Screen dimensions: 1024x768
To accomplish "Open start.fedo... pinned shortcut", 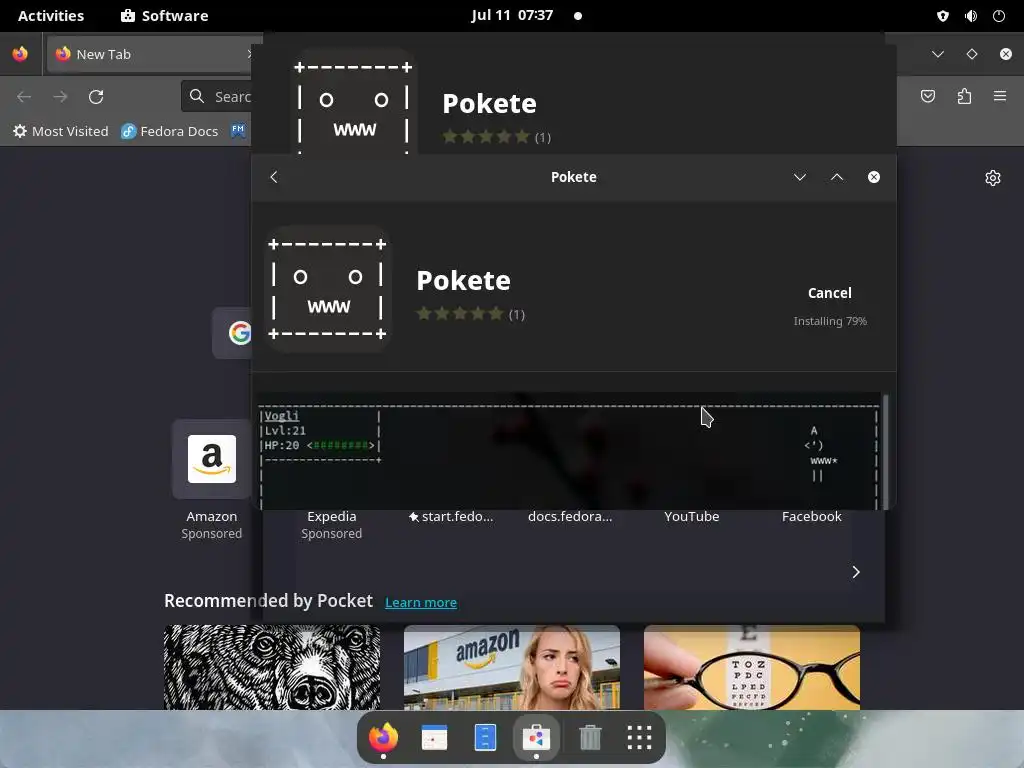I will click(451, 516).
